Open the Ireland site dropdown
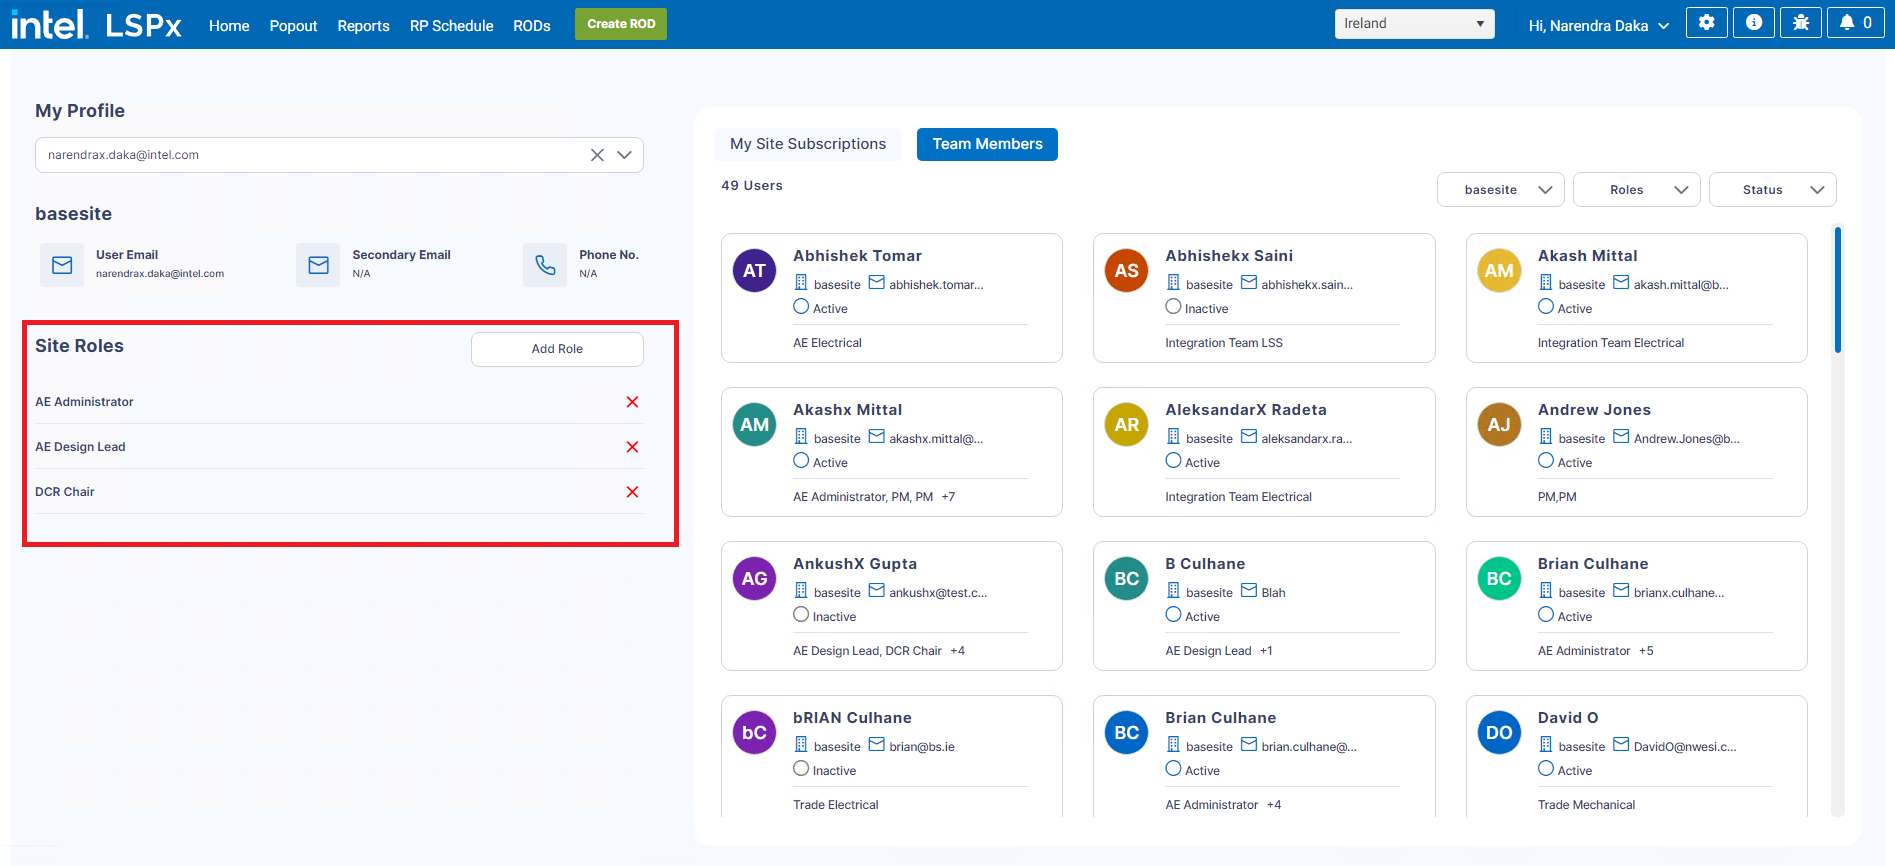 (x=1413, y=24)
